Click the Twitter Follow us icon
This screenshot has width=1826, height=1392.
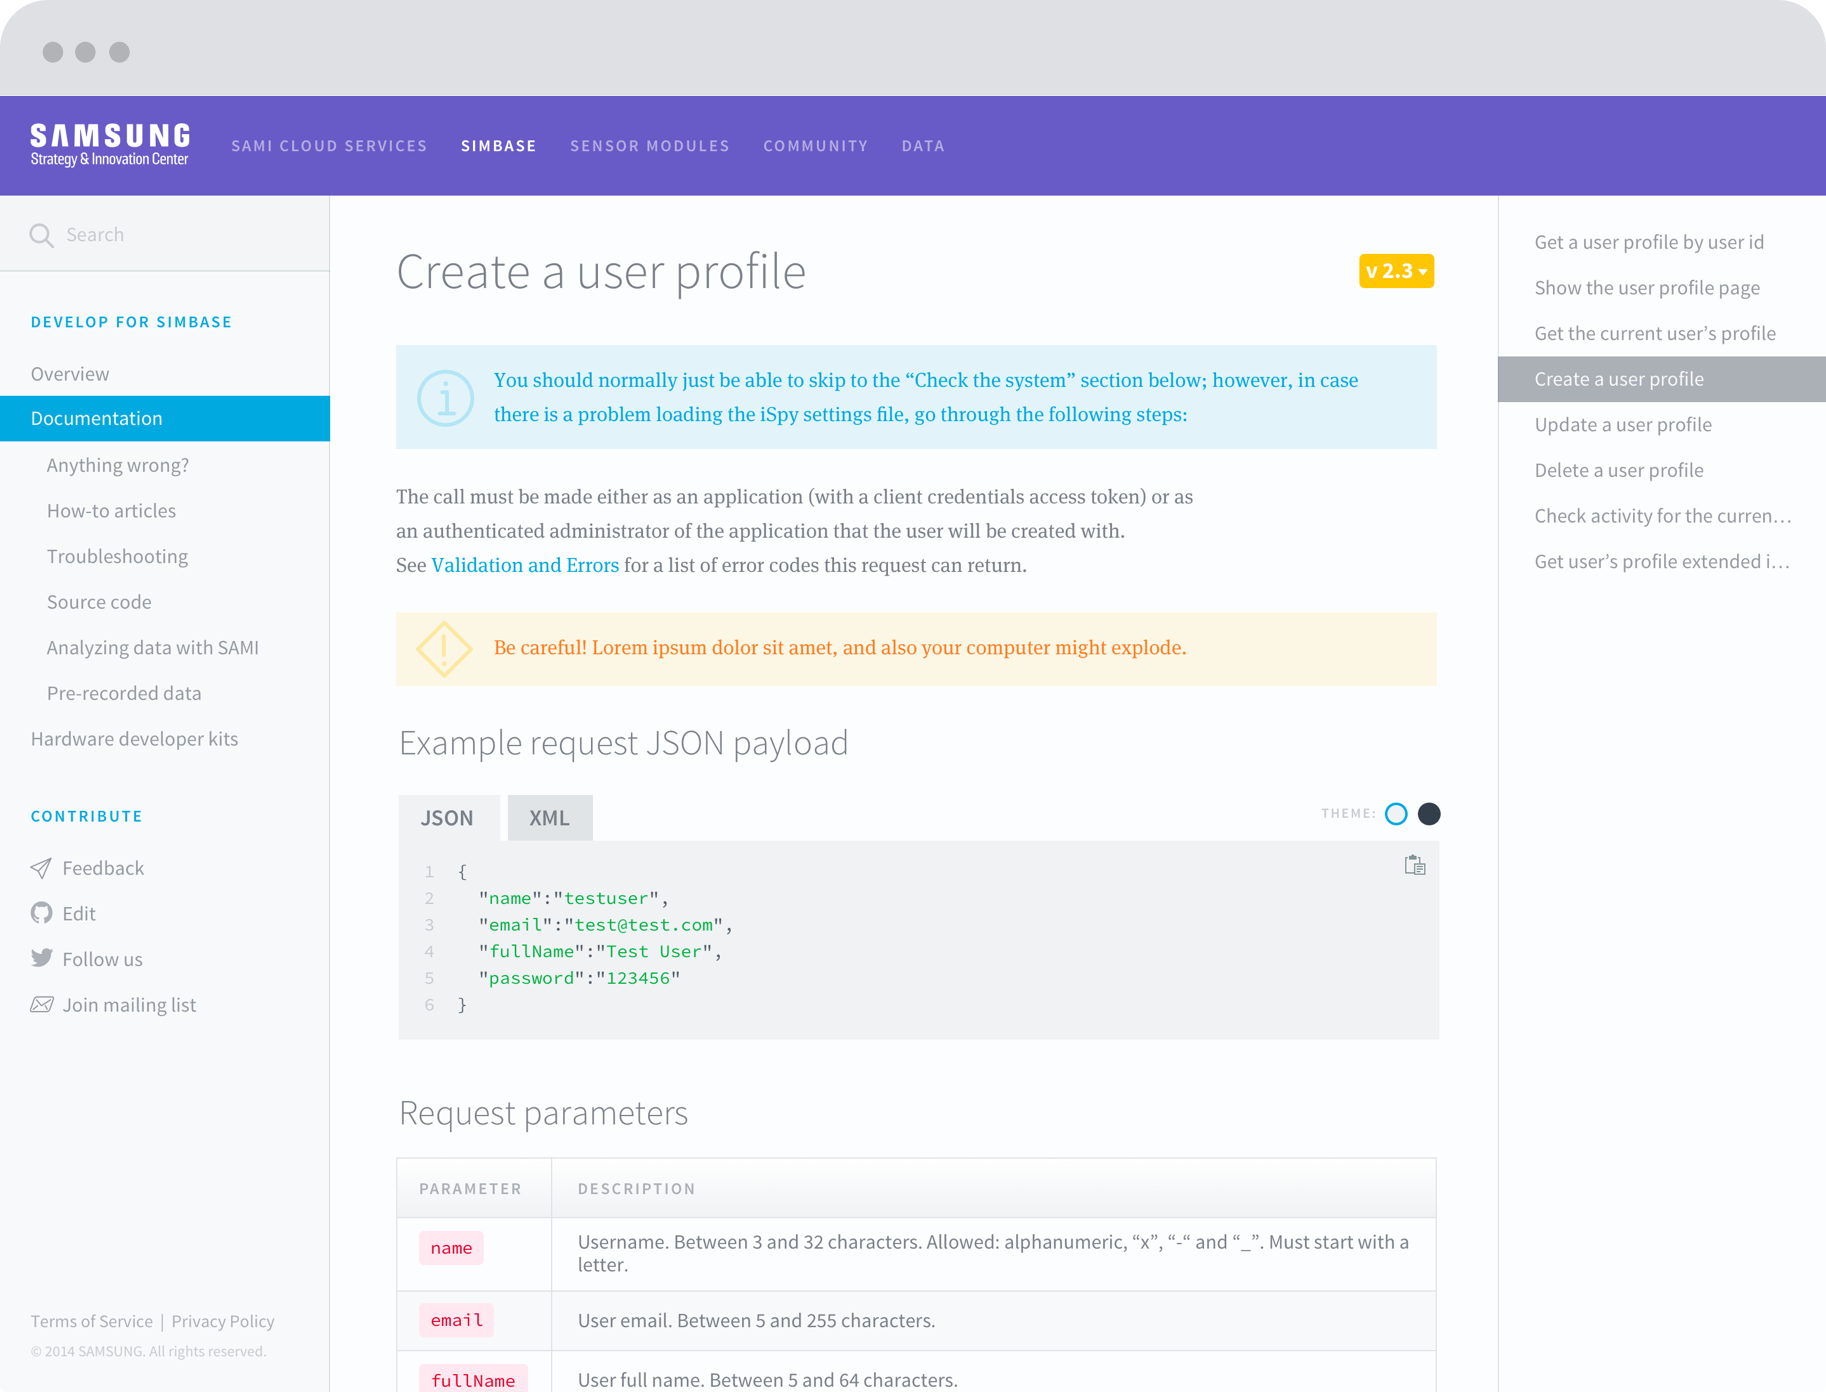click(41, 958)
